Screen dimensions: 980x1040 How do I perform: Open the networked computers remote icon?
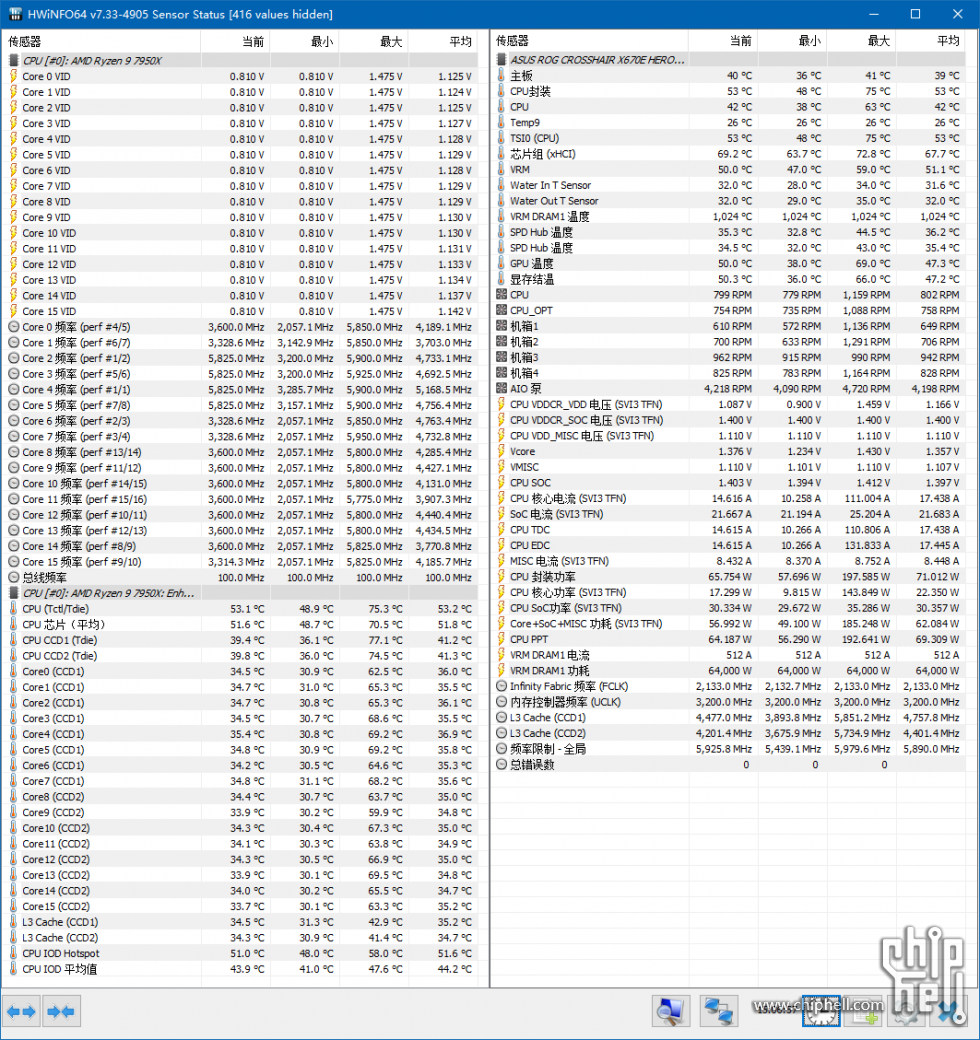pos(719,1011)
